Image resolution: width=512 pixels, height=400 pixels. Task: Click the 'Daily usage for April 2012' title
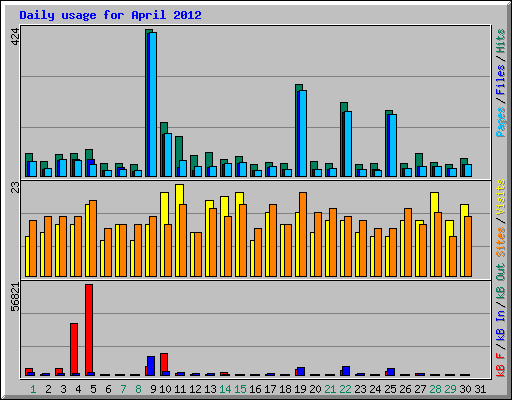110,15
